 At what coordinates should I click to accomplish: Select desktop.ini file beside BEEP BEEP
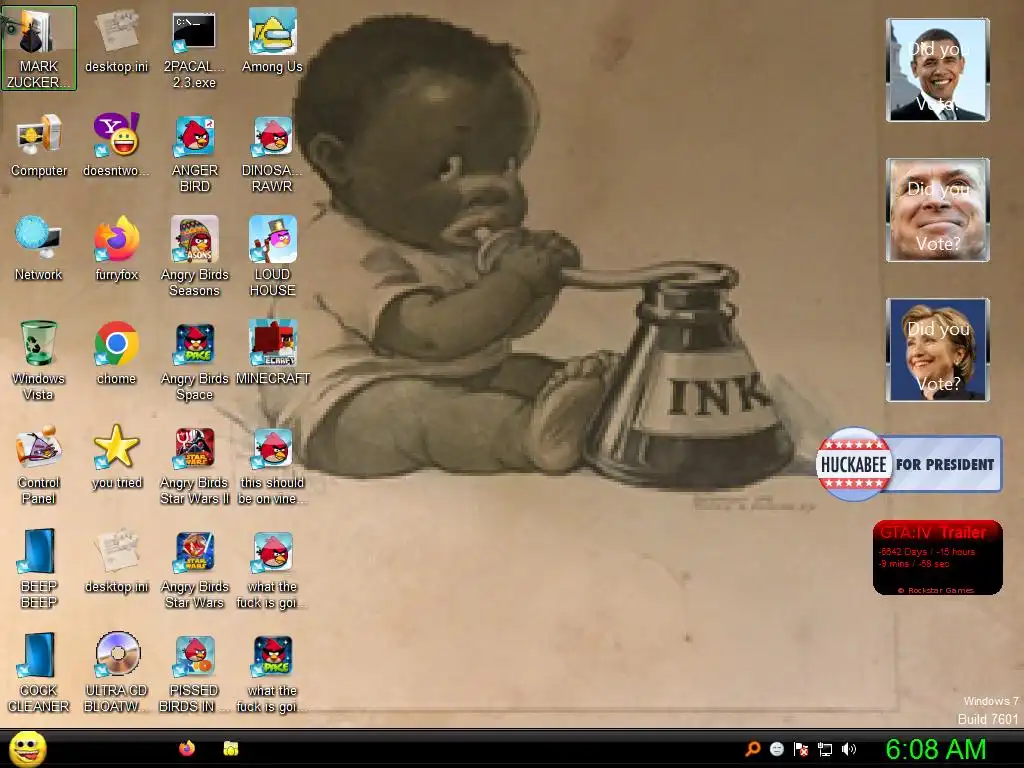(116, 560)
